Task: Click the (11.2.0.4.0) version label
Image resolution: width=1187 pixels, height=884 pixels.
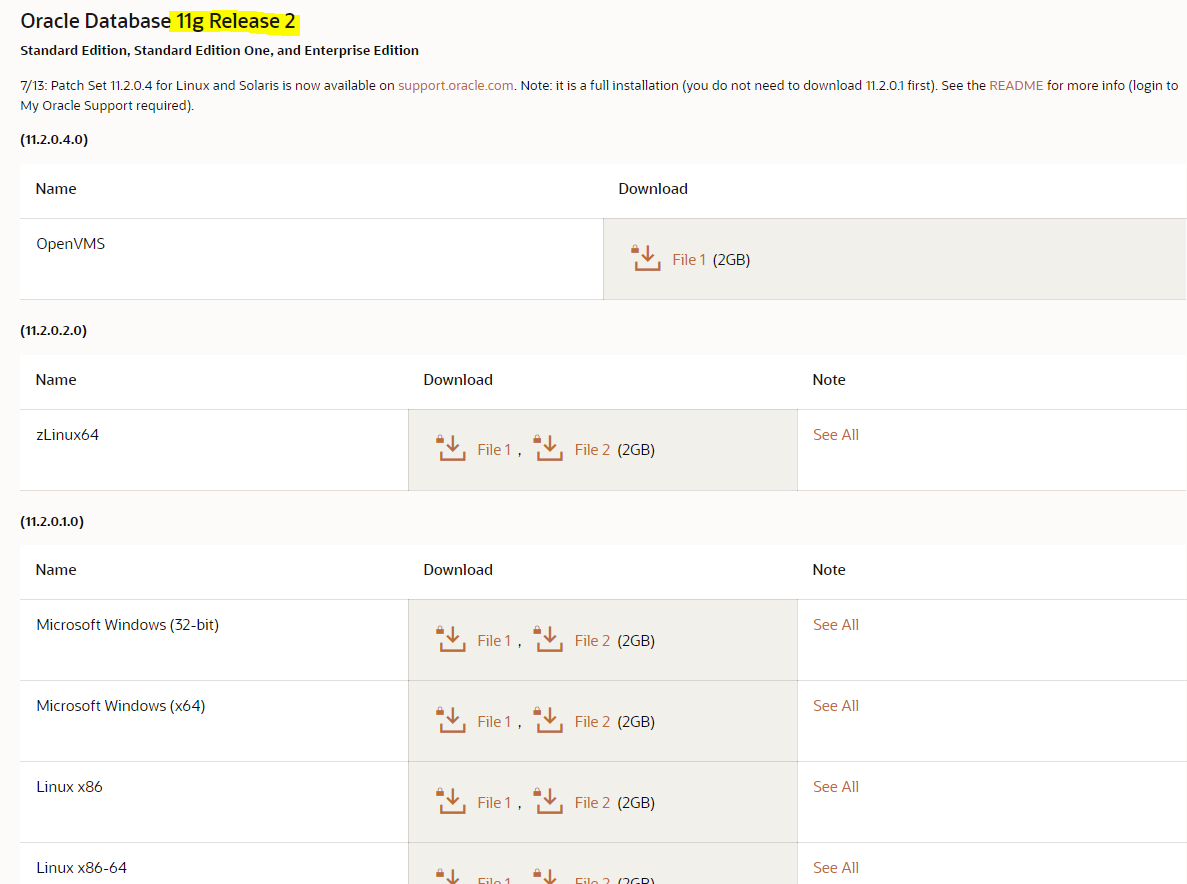Action: tap(54, 139)
